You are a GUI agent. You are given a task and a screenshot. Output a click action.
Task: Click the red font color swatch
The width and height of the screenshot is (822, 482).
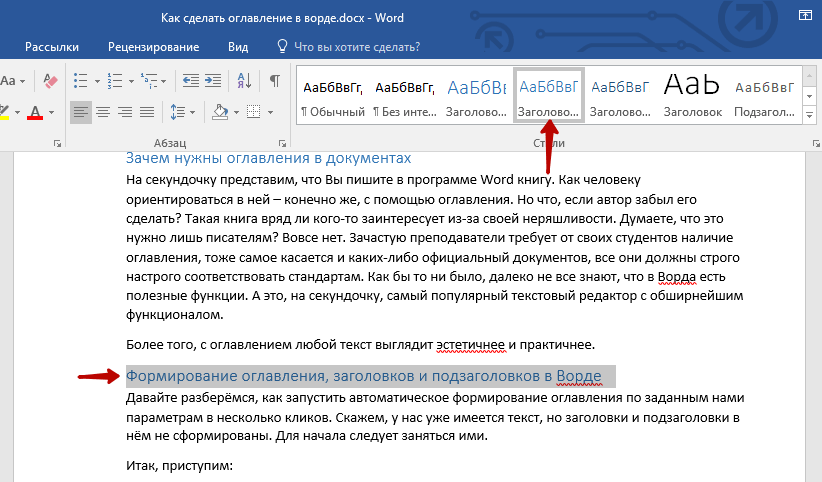pos(35,111)
